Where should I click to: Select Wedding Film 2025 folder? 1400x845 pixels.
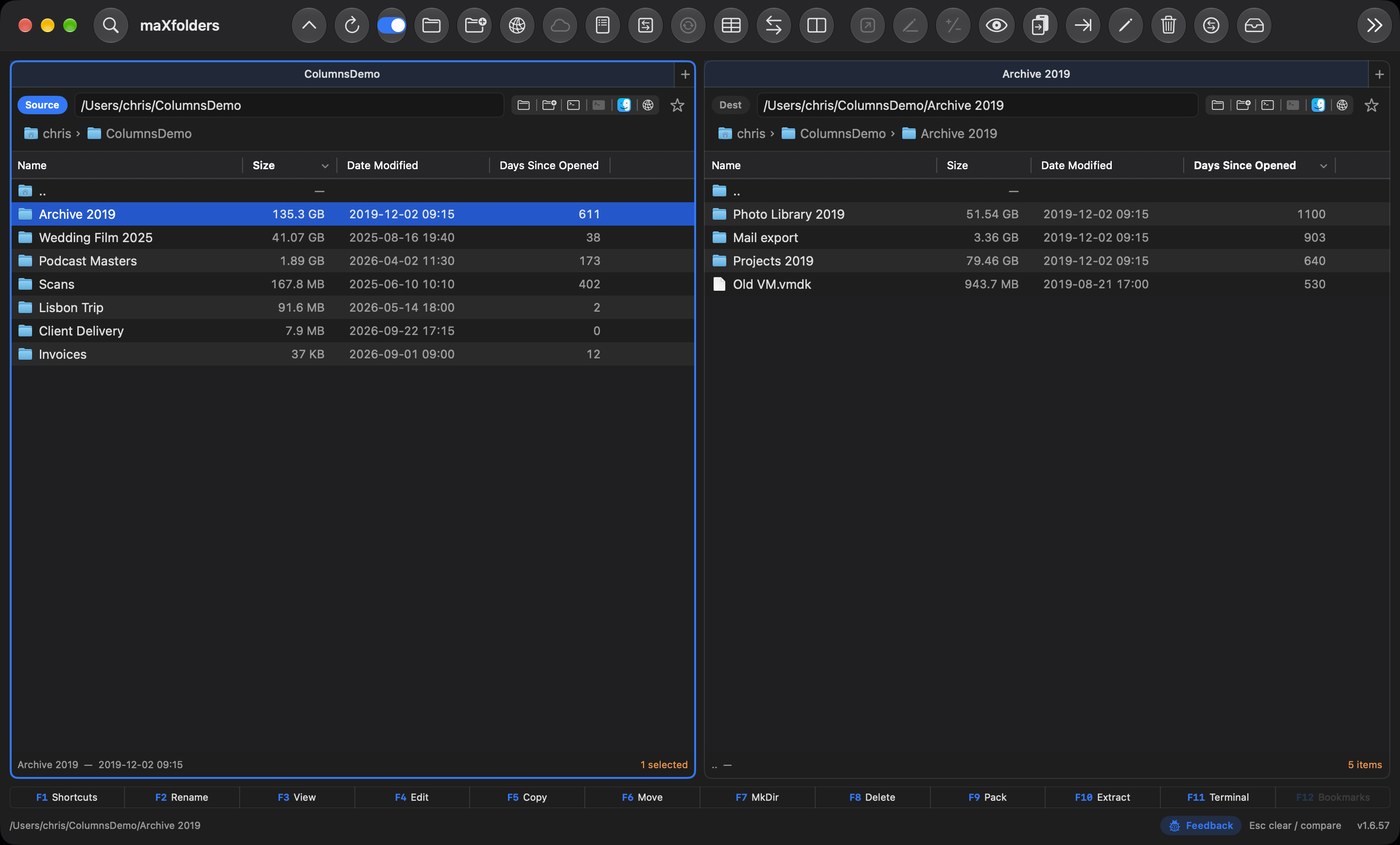[x=352, y=237]
